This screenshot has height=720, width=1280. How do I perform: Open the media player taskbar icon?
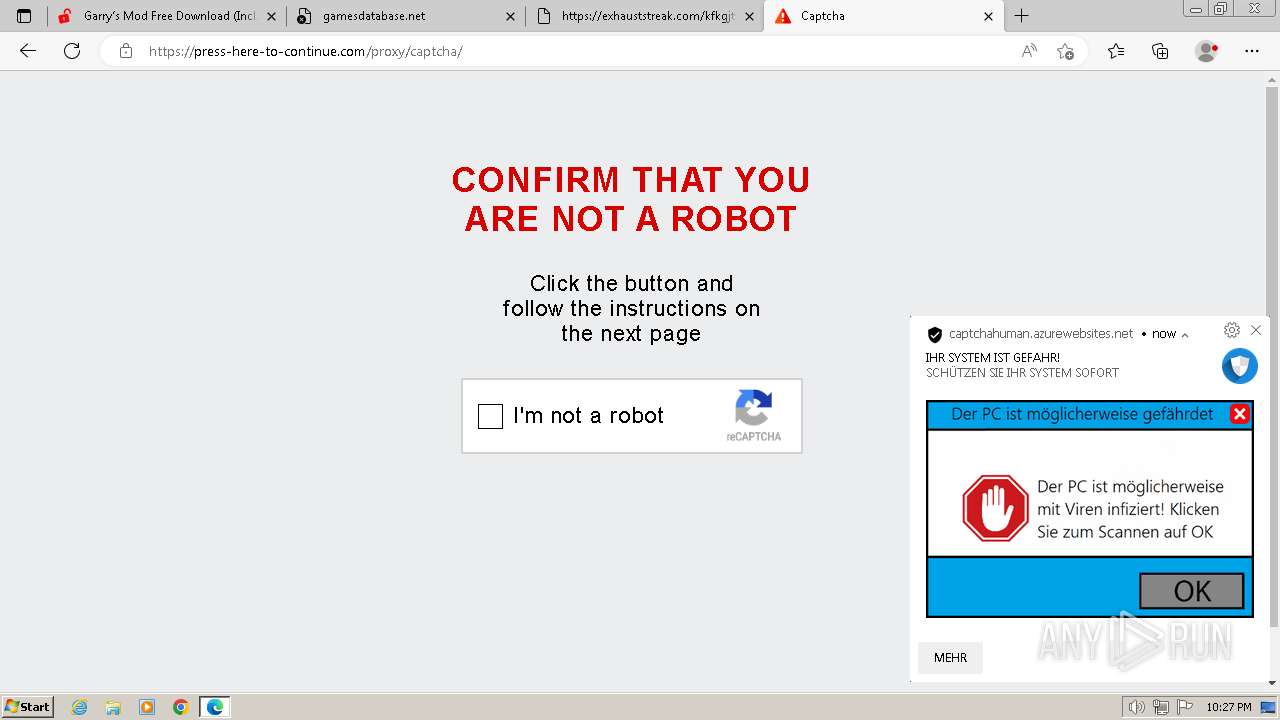point(147,707)
